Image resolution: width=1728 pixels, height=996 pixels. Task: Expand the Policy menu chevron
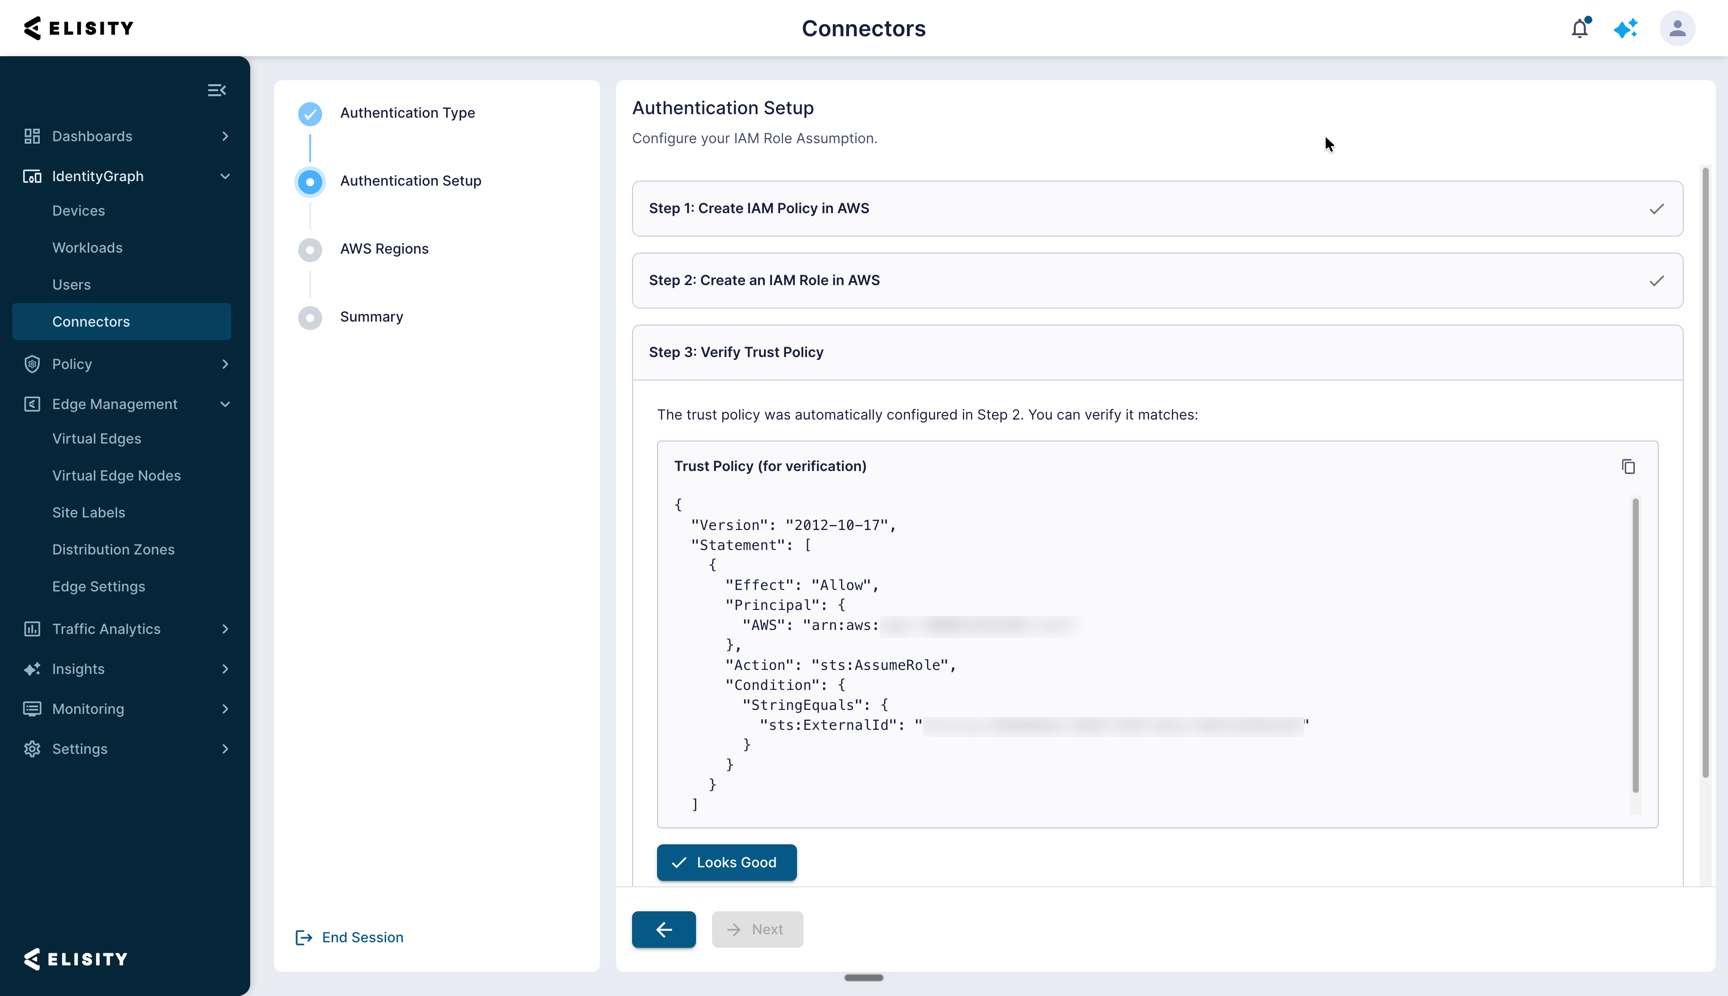[x=225, y=364]
